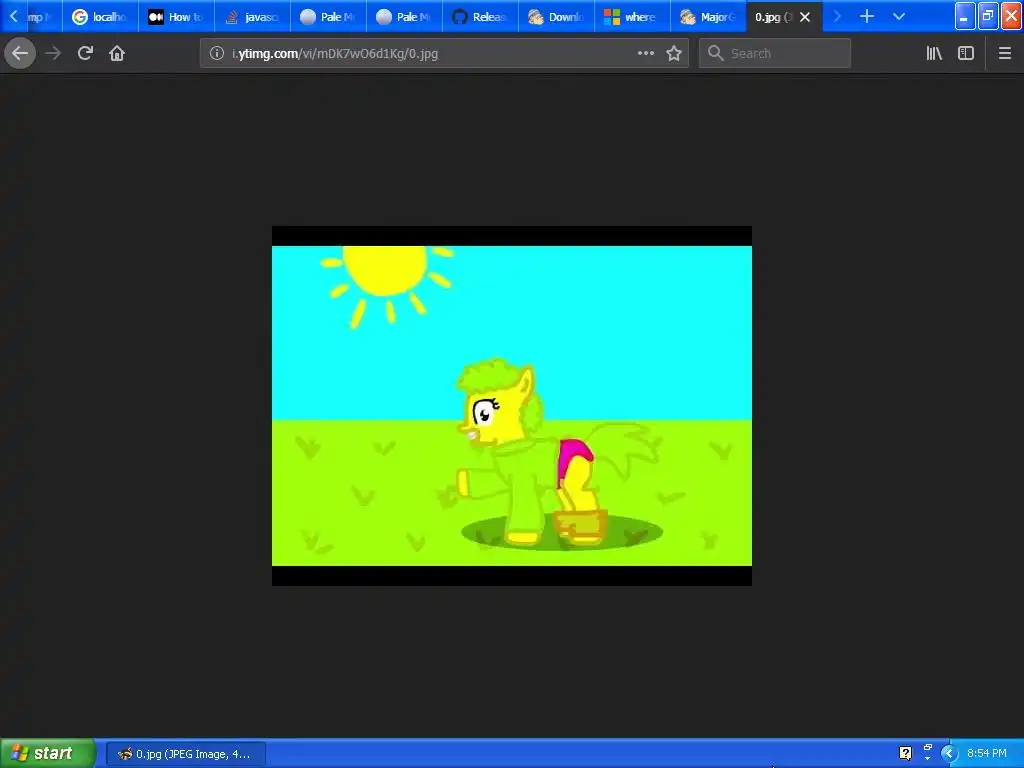Viewport: 1024px width, 768px height.
Task: Click the Search box in toolbar
Action: (775, 54)
